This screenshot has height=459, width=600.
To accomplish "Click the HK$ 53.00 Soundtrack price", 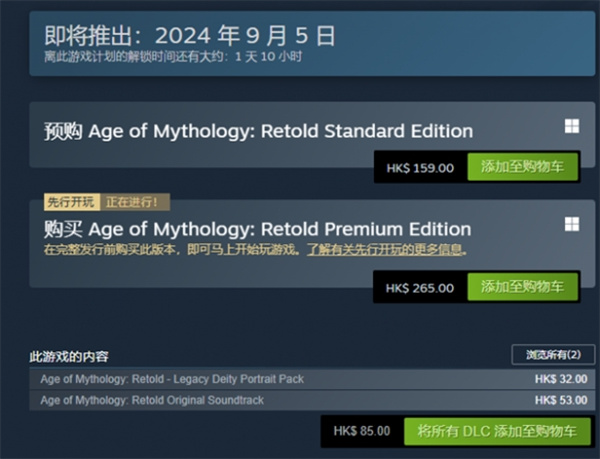I will 561,400.
